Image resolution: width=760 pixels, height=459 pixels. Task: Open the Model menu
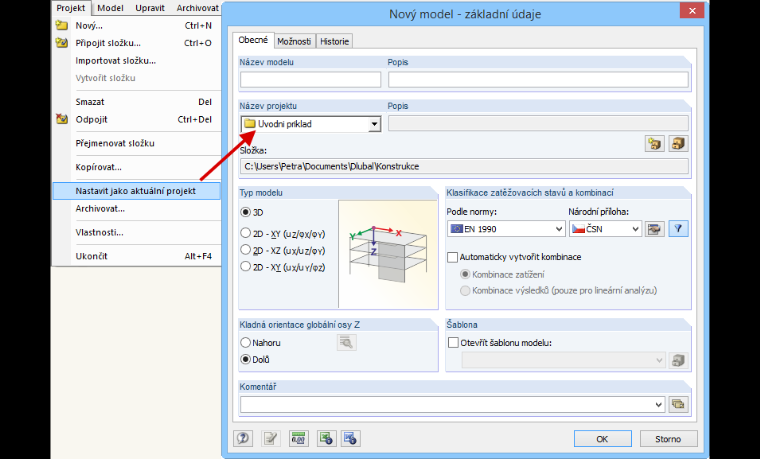click(x=110, y=8)
